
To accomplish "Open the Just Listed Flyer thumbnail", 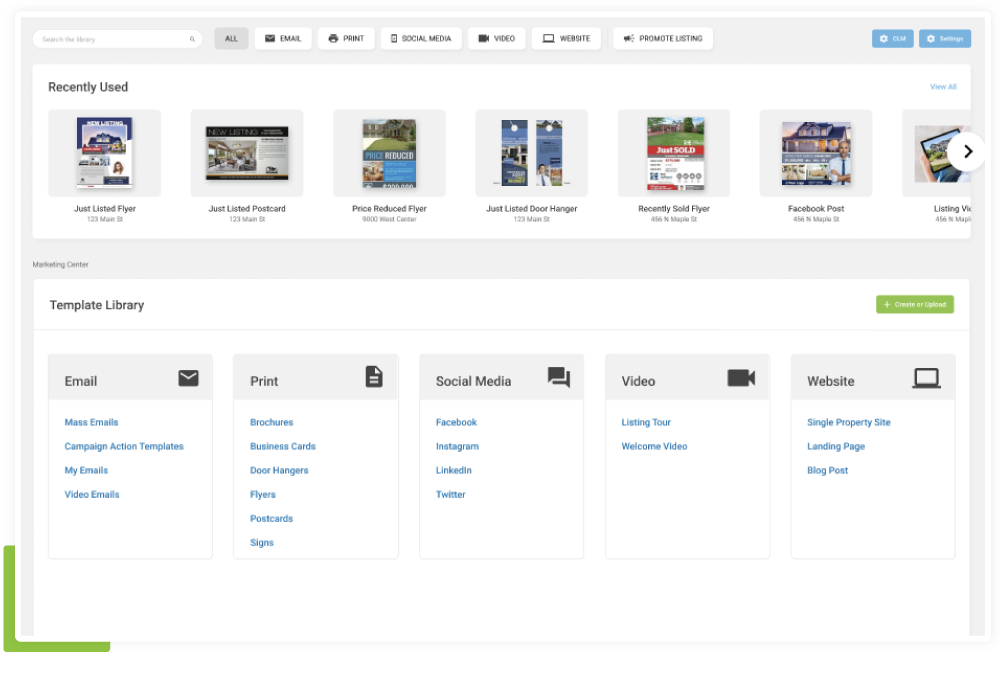I will coord(105,152).
